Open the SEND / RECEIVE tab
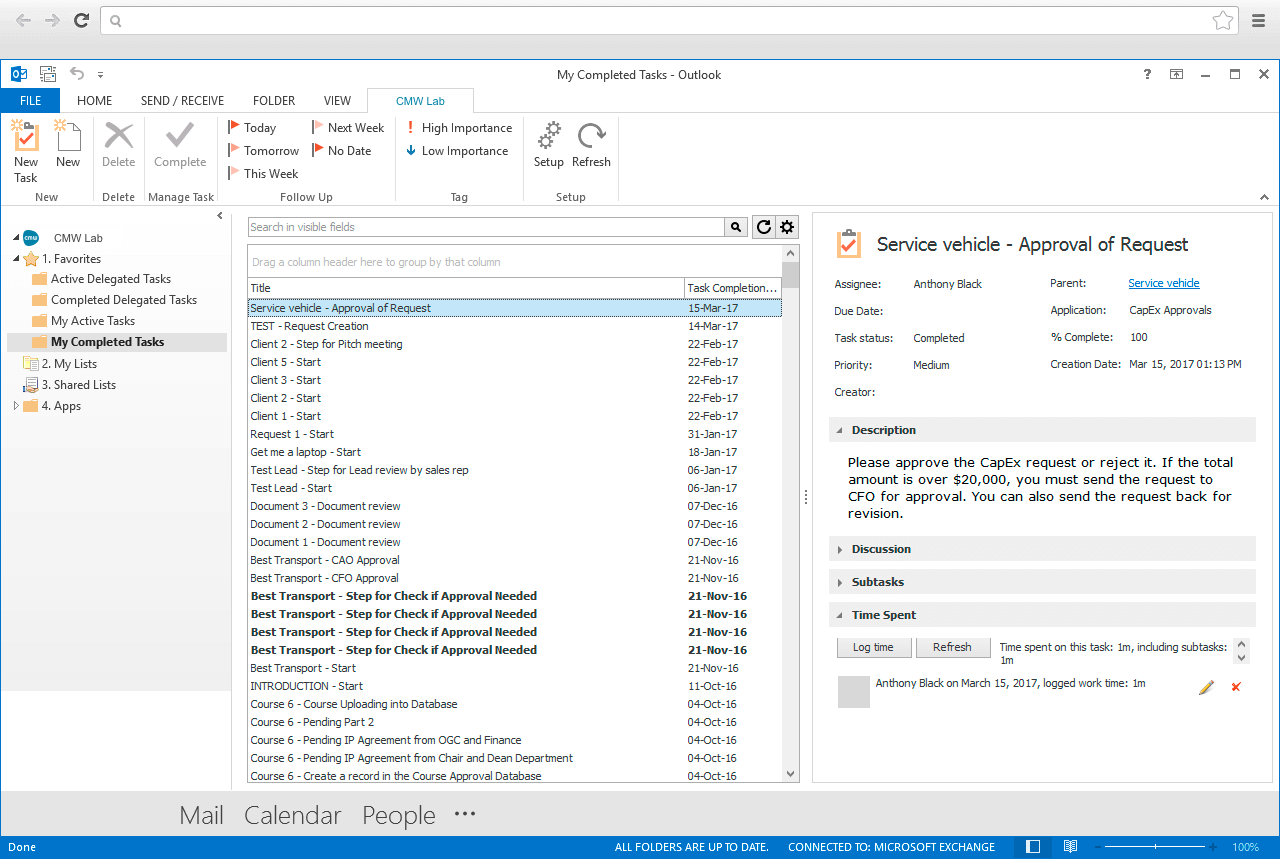Screen dimensions: 1280x859 click(x=182, y=100)
